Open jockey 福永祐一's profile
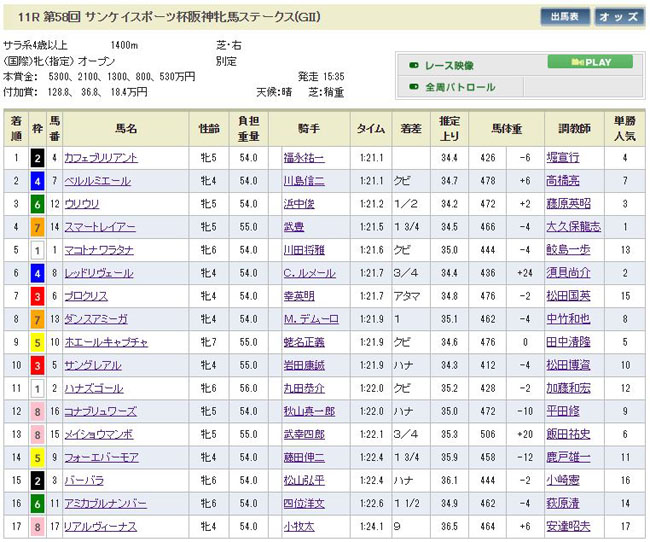The image size is (650, 542). [x=304, y=158]
